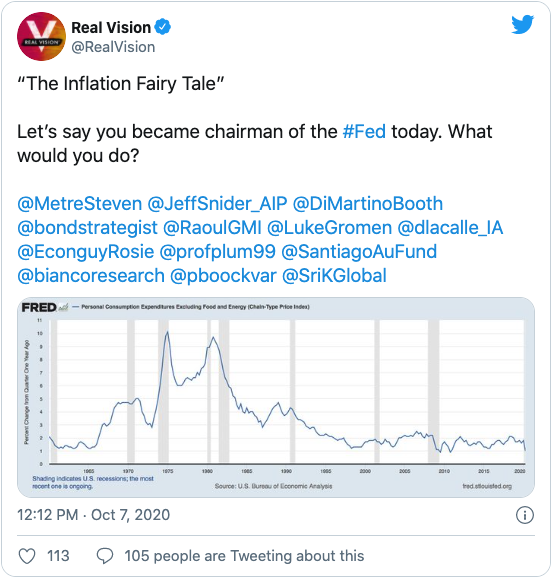Screen dimensions: 553x579
Task: Like the tweet with the heart icon
Action: coord(27,556)
